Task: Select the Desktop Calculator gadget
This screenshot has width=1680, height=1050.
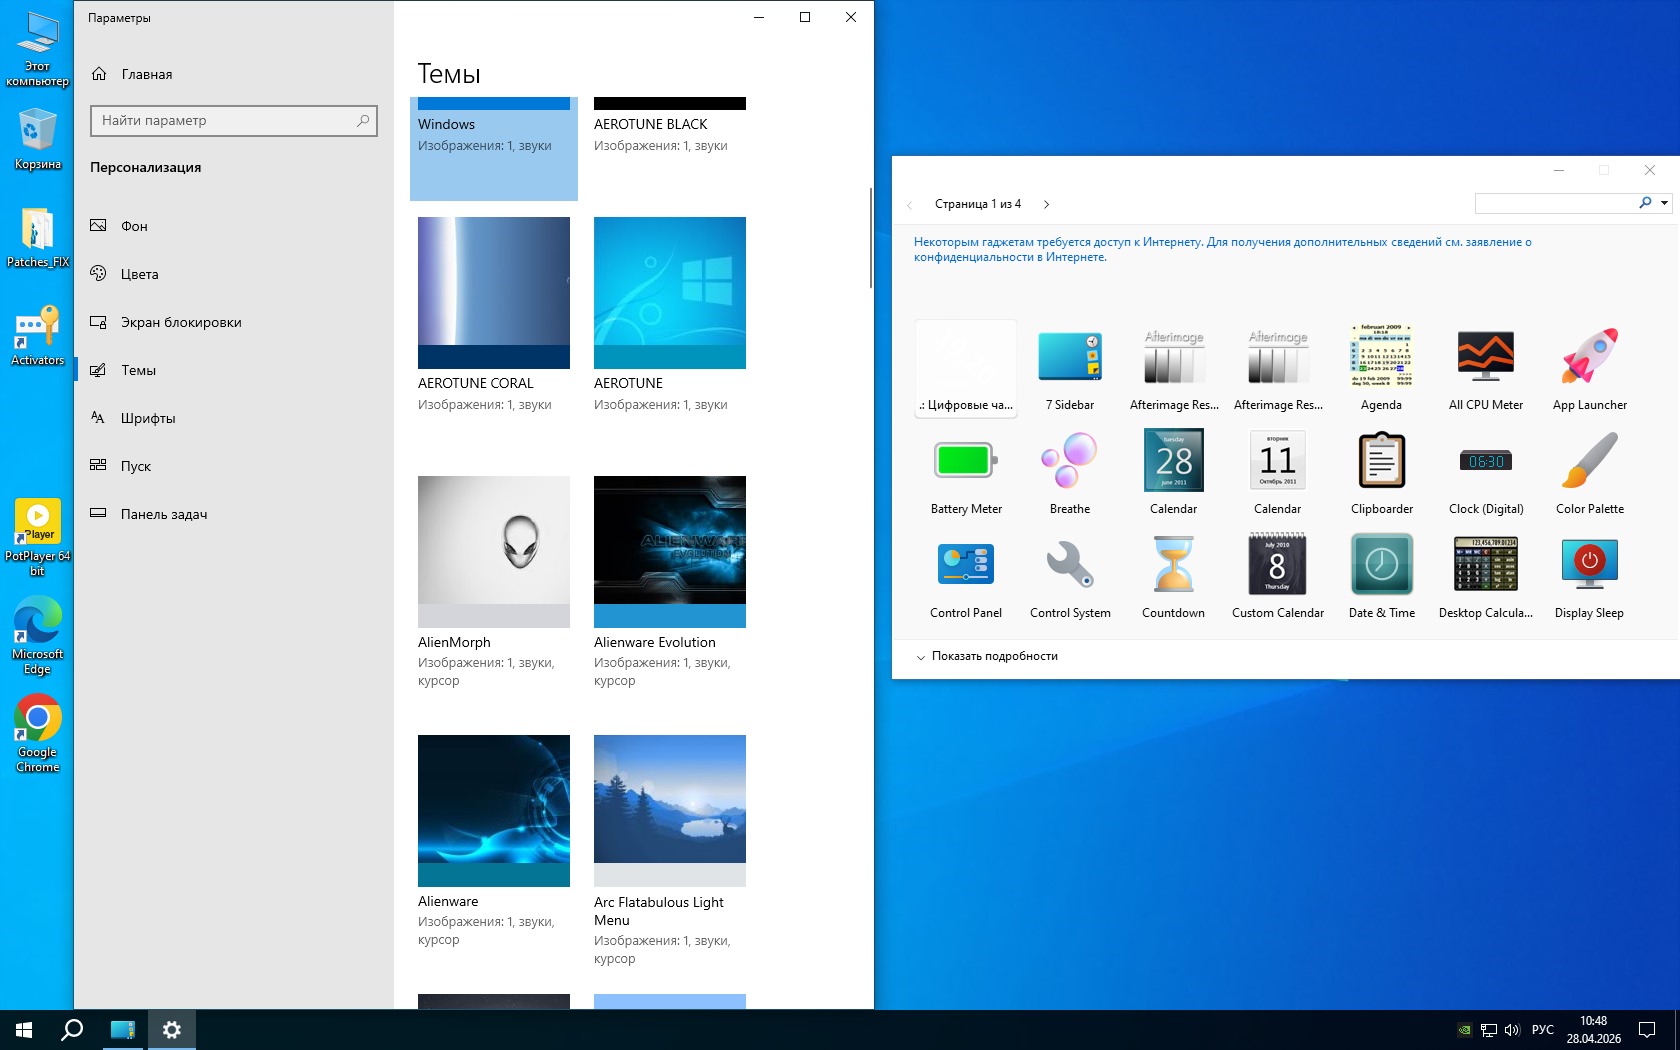Action: point(1485,565)
